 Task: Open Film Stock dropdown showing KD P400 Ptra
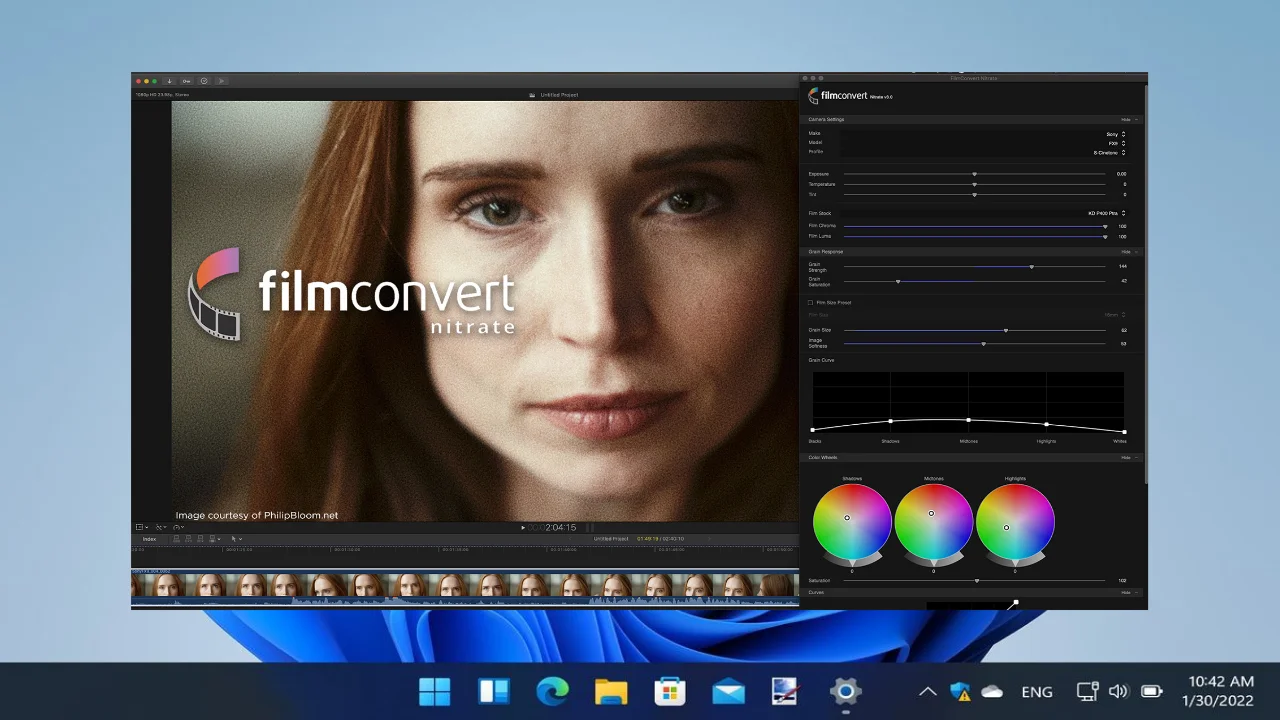coord(1106,213)
